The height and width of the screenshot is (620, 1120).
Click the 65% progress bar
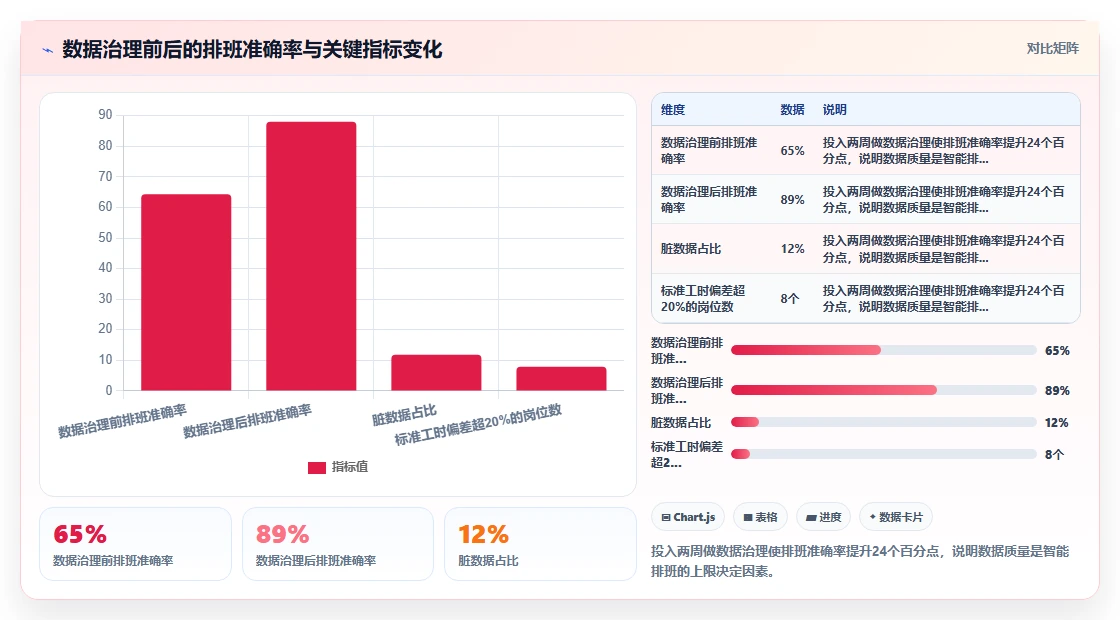884,350
